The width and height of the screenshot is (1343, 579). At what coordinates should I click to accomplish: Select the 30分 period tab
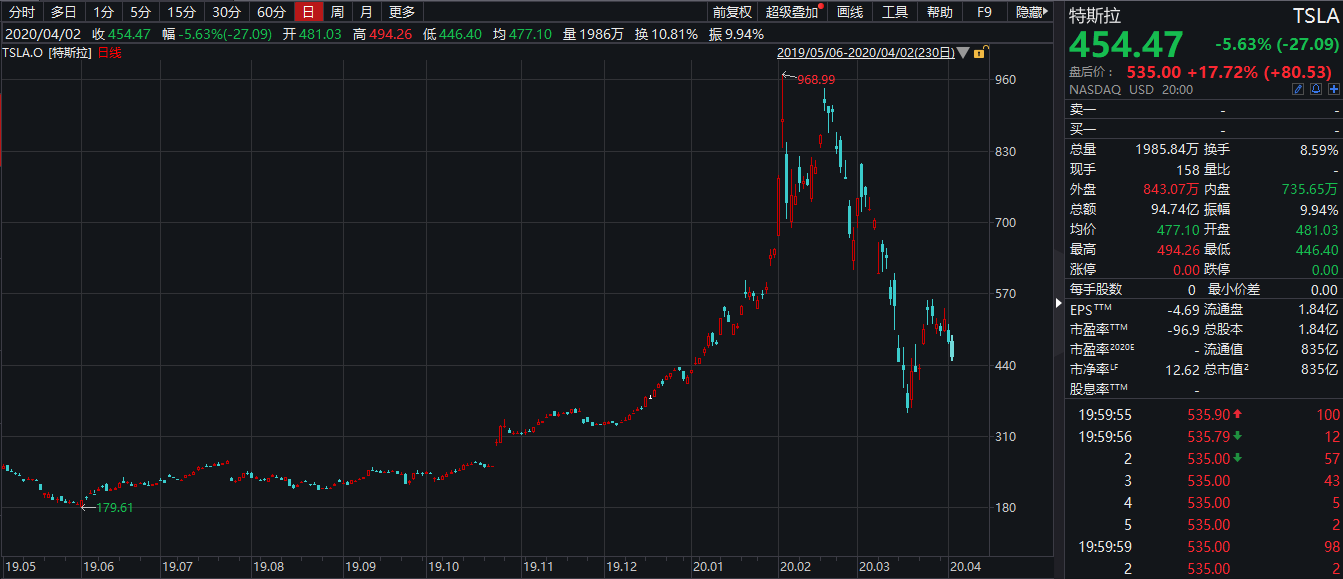227,12
